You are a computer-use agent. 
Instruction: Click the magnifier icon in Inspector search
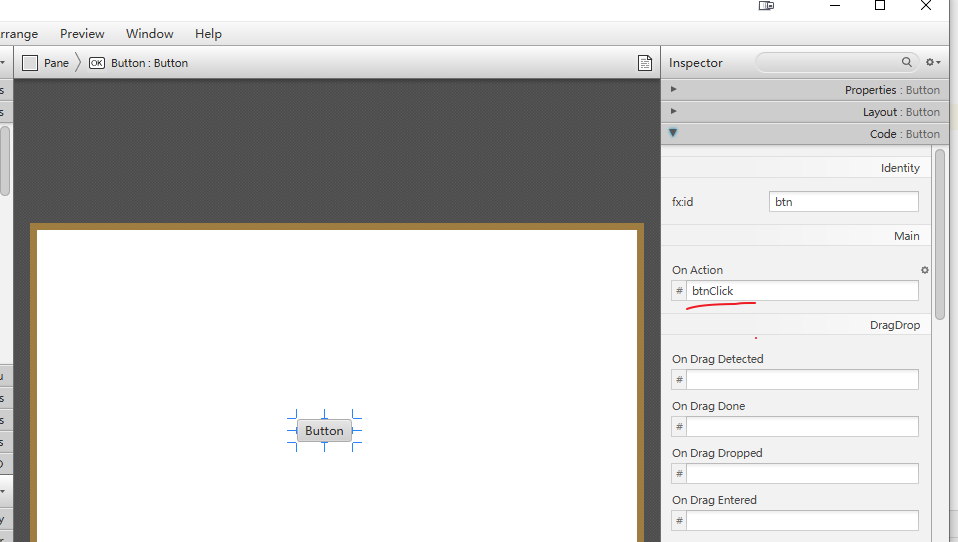click(907, 62)
